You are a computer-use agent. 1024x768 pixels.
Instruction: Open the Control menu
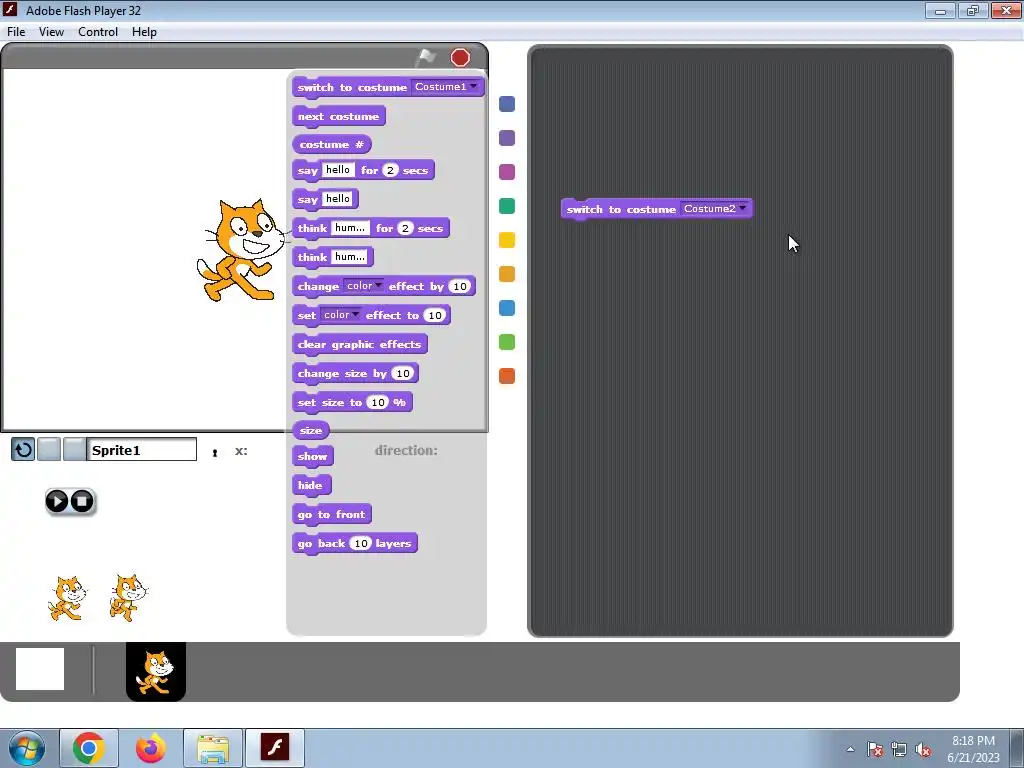coord(98,32)
